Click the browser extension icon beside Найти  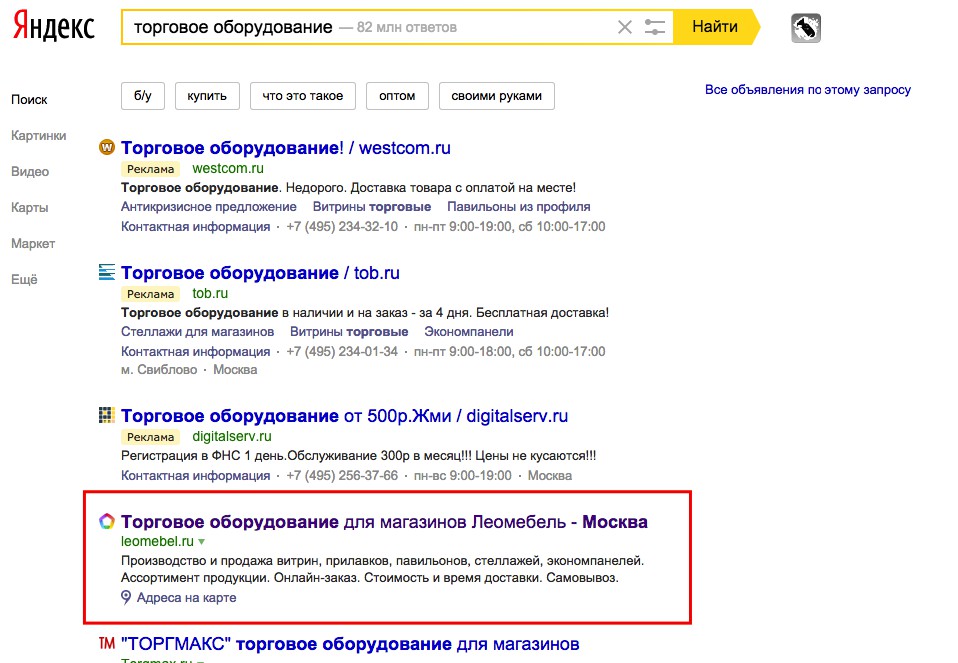[x=806, y=28]
